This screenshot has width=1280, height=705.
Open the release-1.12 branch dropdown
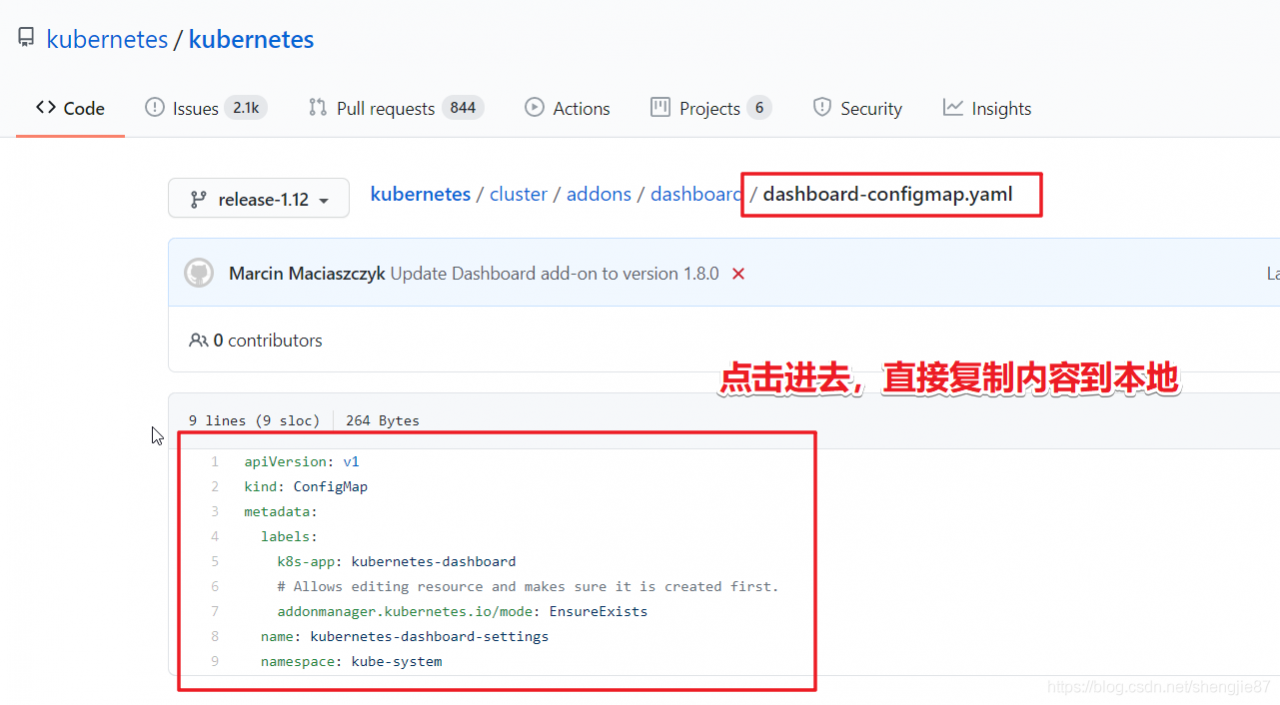click(x=258, y=198)
